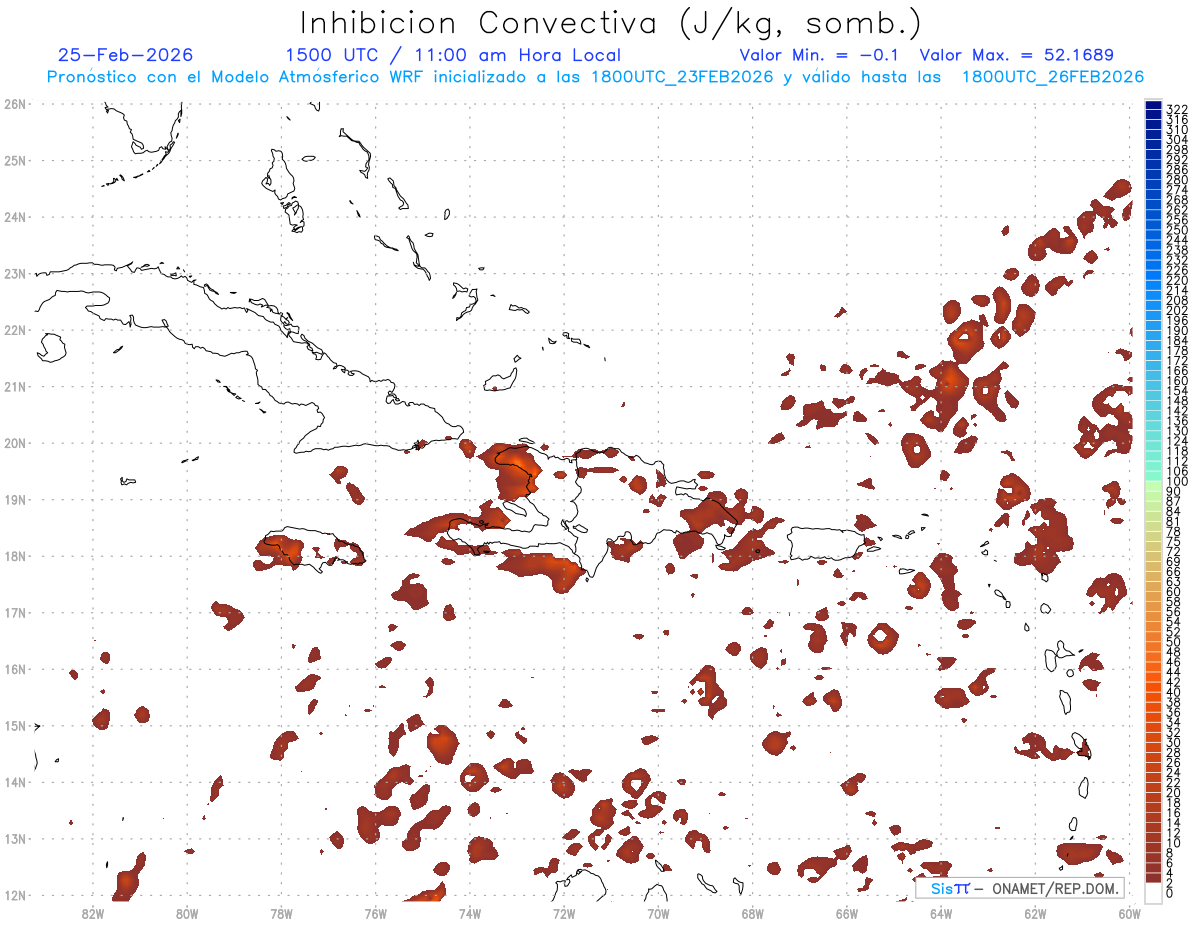Click the '78W' longitude label
Viewport: 1200px width, 927px height.
point(281,913)
